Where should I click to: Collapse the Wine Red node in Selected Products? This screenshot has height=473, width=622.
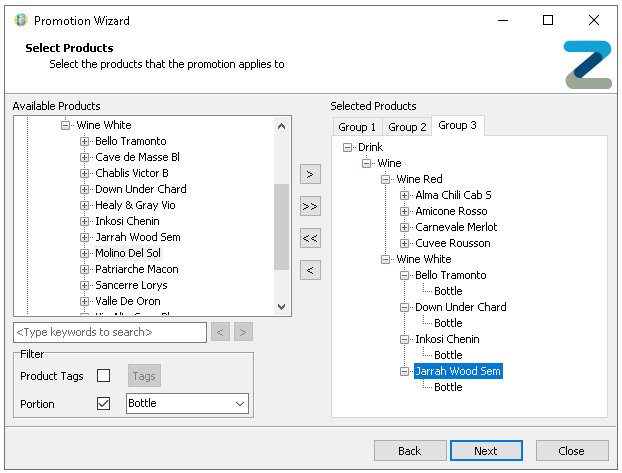(386, 179)
